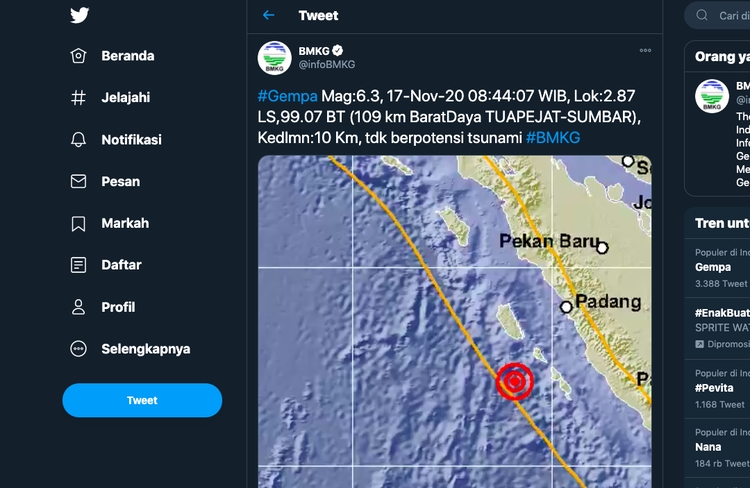Click the search field Cari di
The image size is (750, 488).
(x=728, y=15)
